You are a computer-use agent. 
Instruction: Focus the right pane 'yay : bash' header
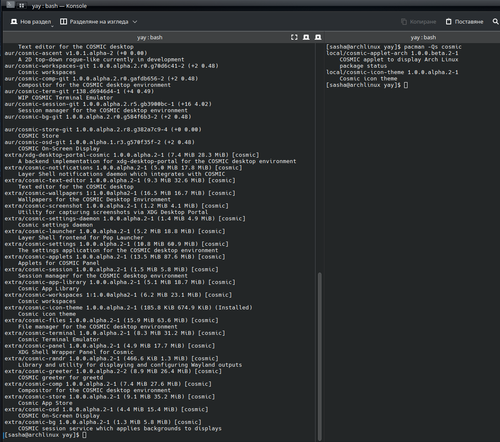point(423,37)
